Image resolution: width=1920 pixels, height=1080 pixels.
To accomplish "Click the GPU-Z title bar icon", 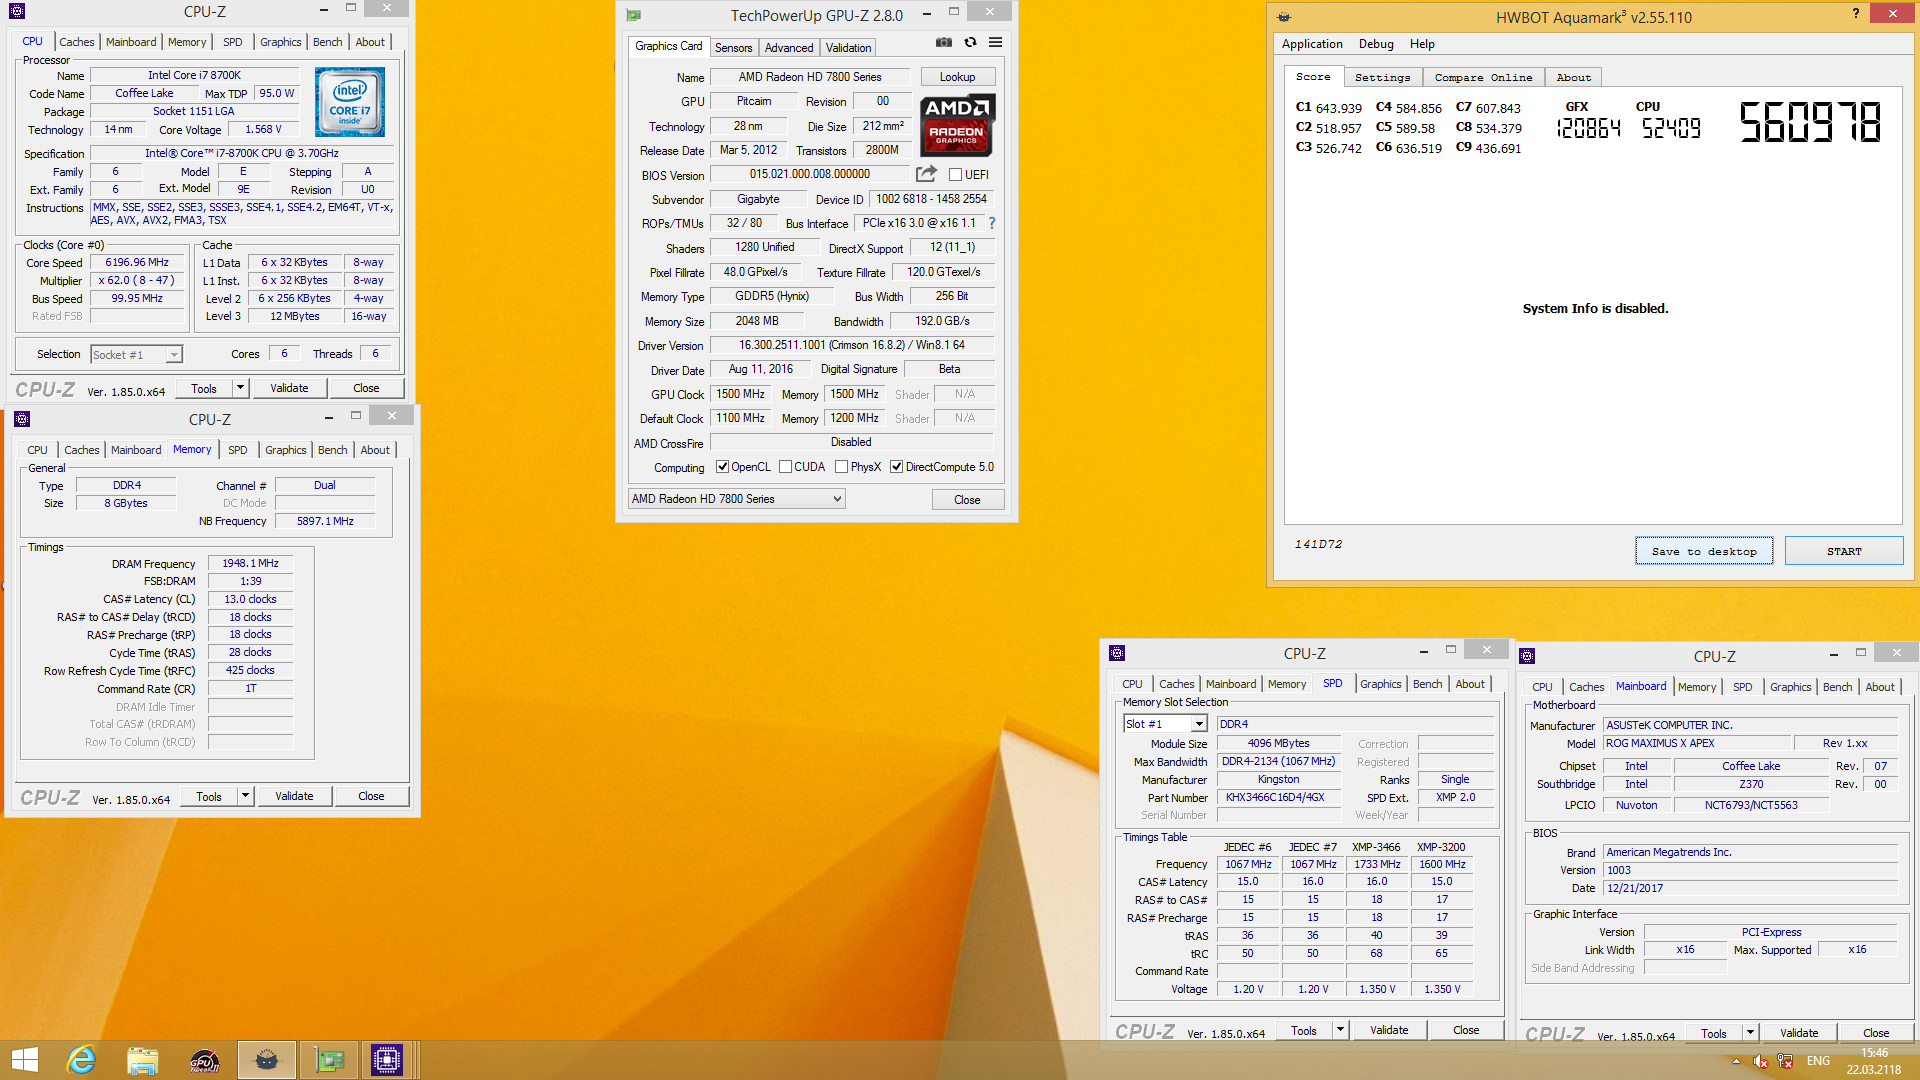I will click(x=633, y=15).
